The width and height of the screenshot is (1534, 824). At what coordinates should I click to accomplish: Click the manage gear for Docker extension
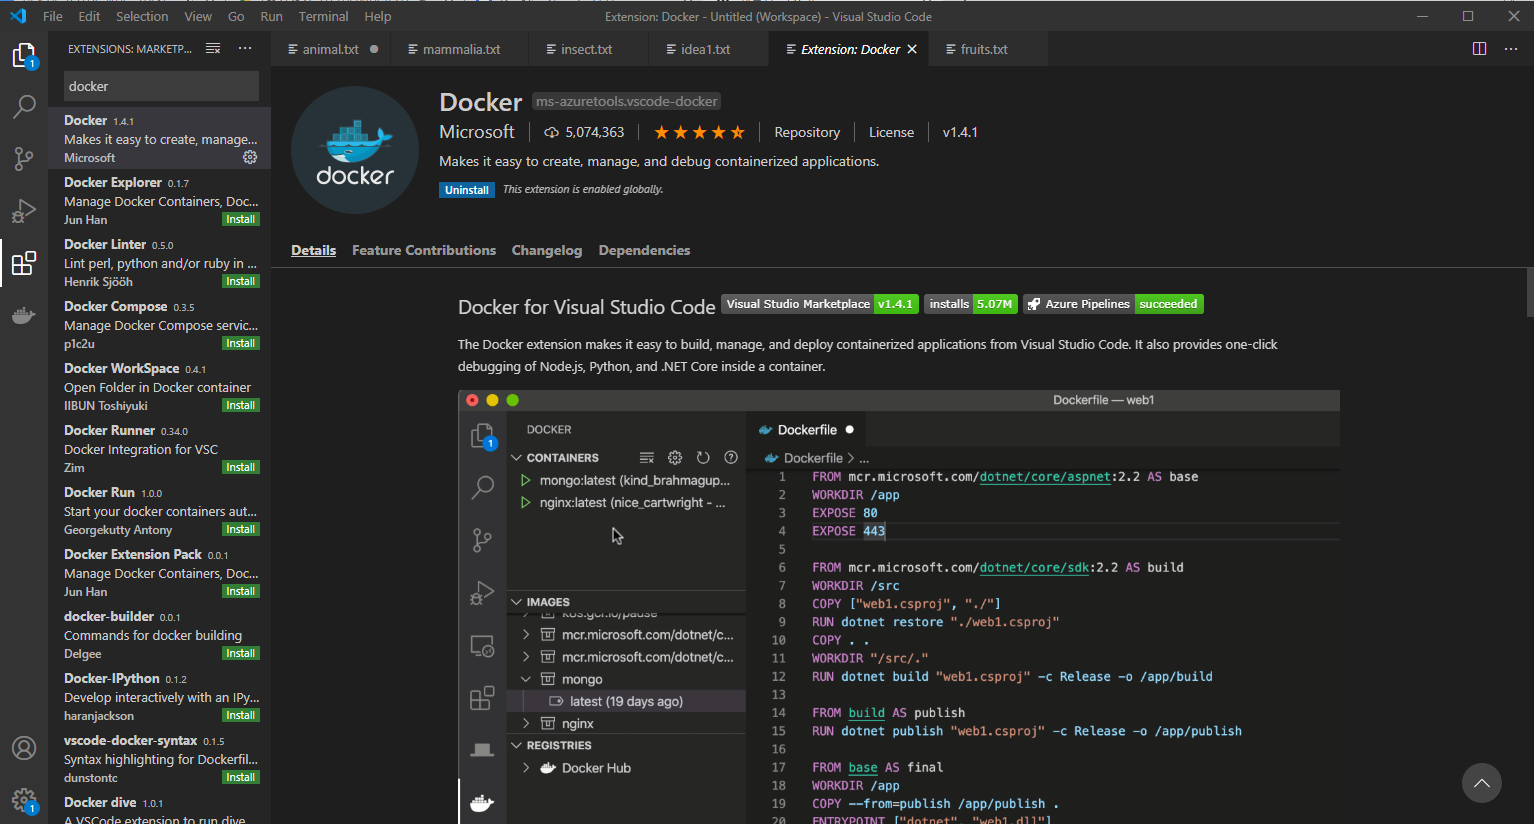(250, 157)
